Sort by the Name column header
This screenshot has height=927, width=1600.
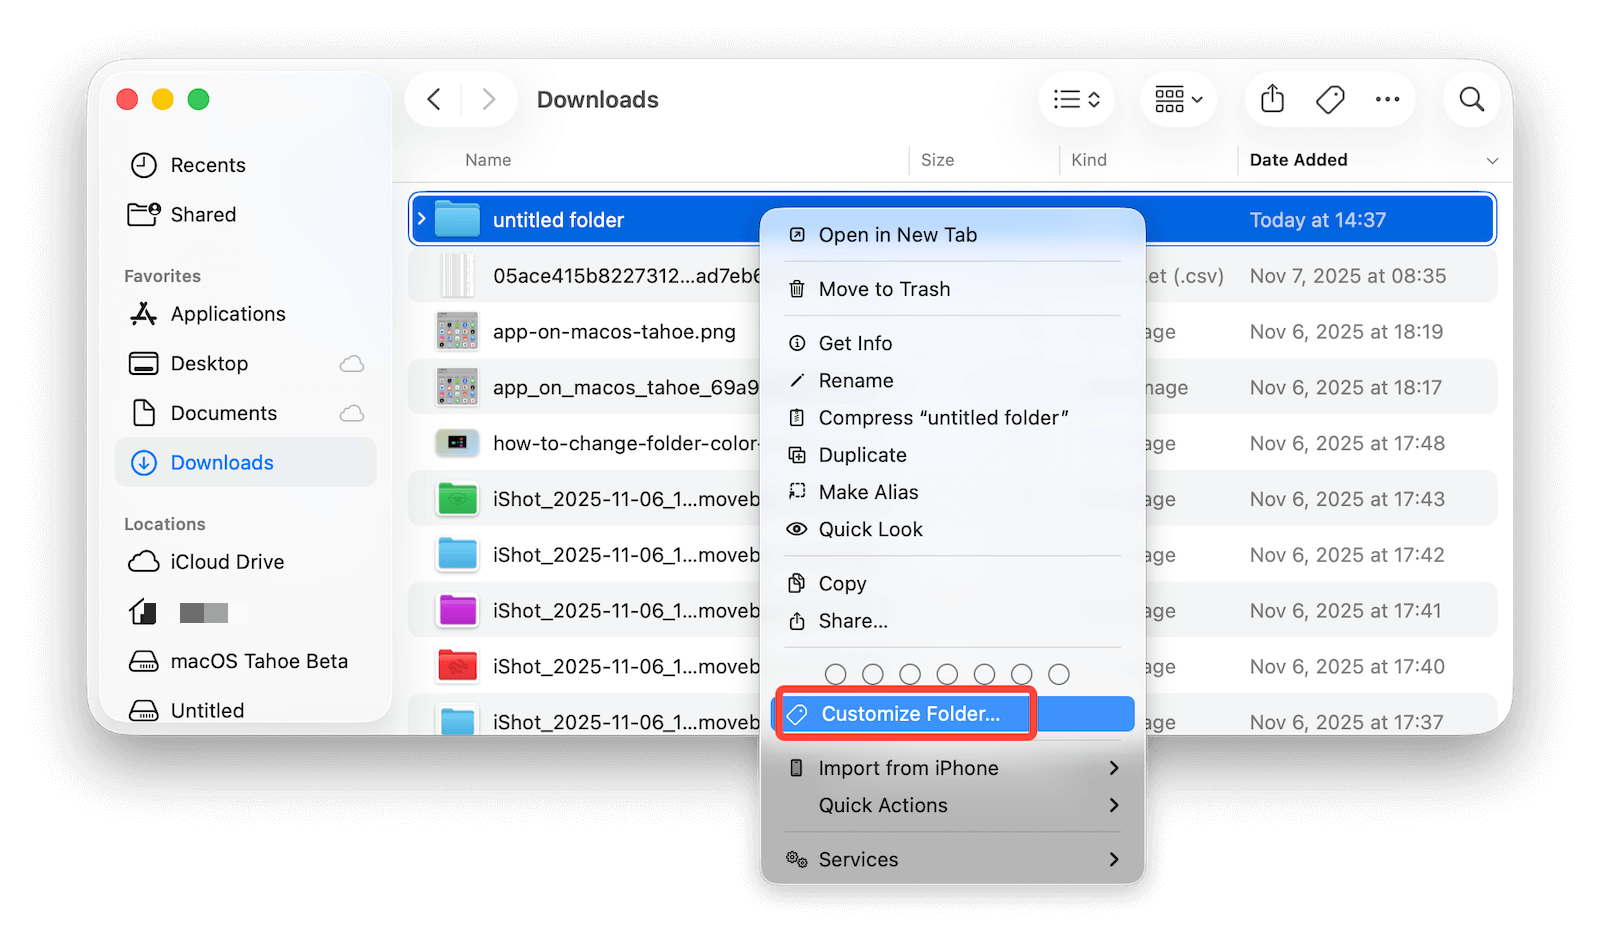click(x=488, y=160)
